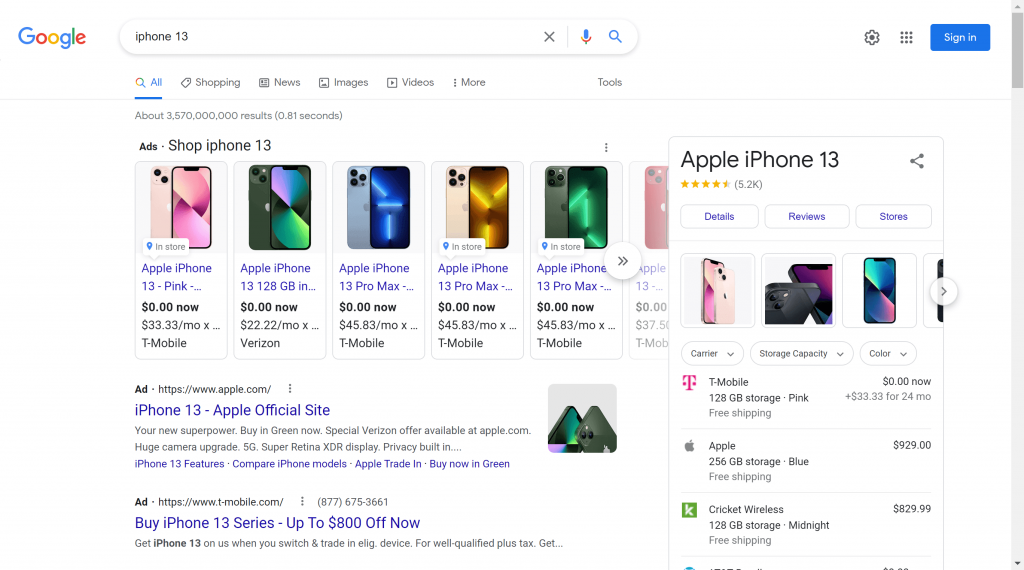Switch to the Shopping tab

pos(210,82)
